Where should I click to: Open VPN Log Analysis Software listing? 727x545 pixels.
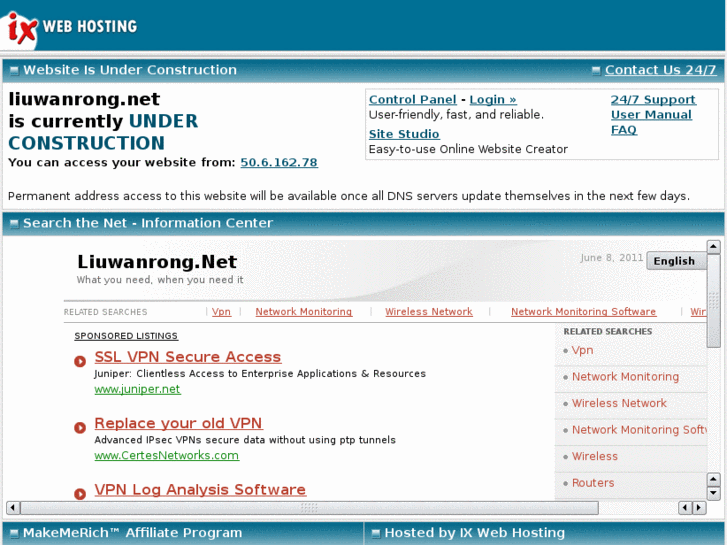pos(200,489)
